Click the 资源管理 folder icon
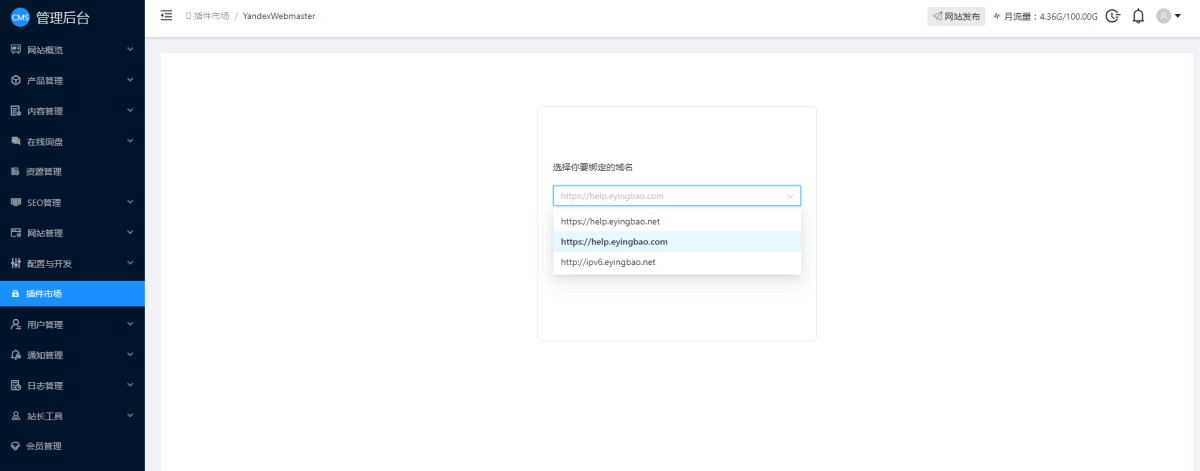Image resolution: width=1200 pixels, height=471 pixels. (15, 171)
